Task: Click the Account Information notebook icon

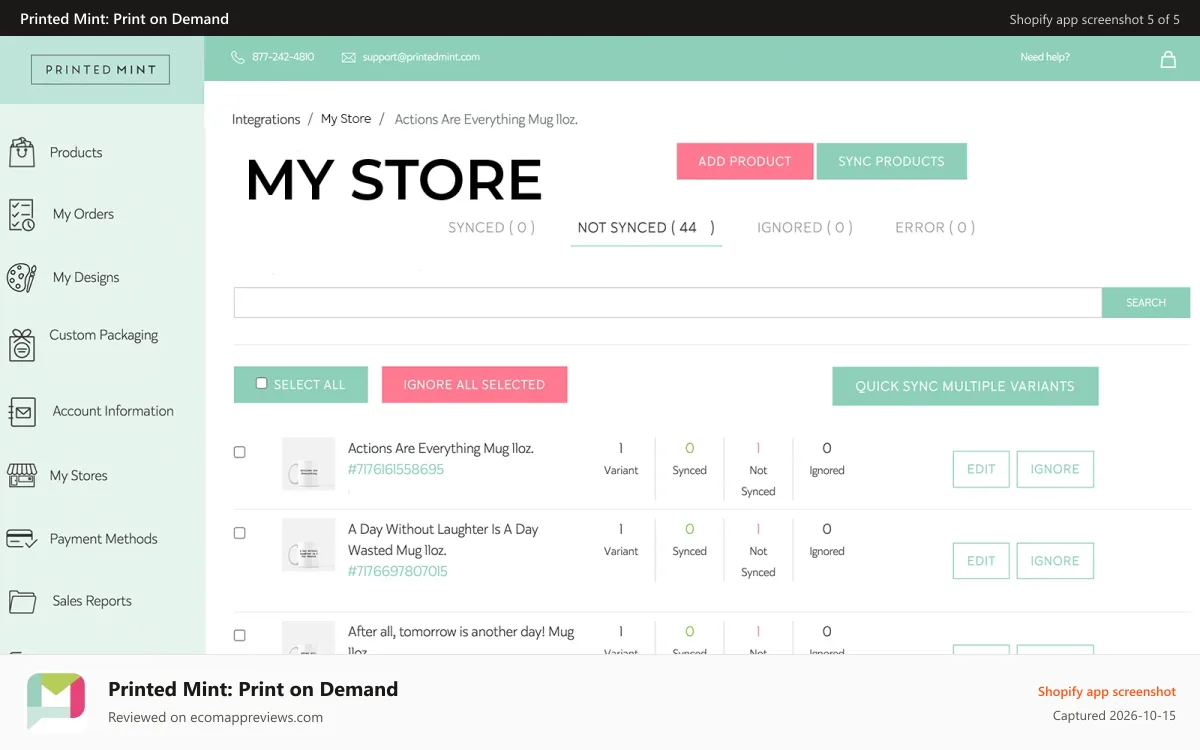Action: [22, 411]
